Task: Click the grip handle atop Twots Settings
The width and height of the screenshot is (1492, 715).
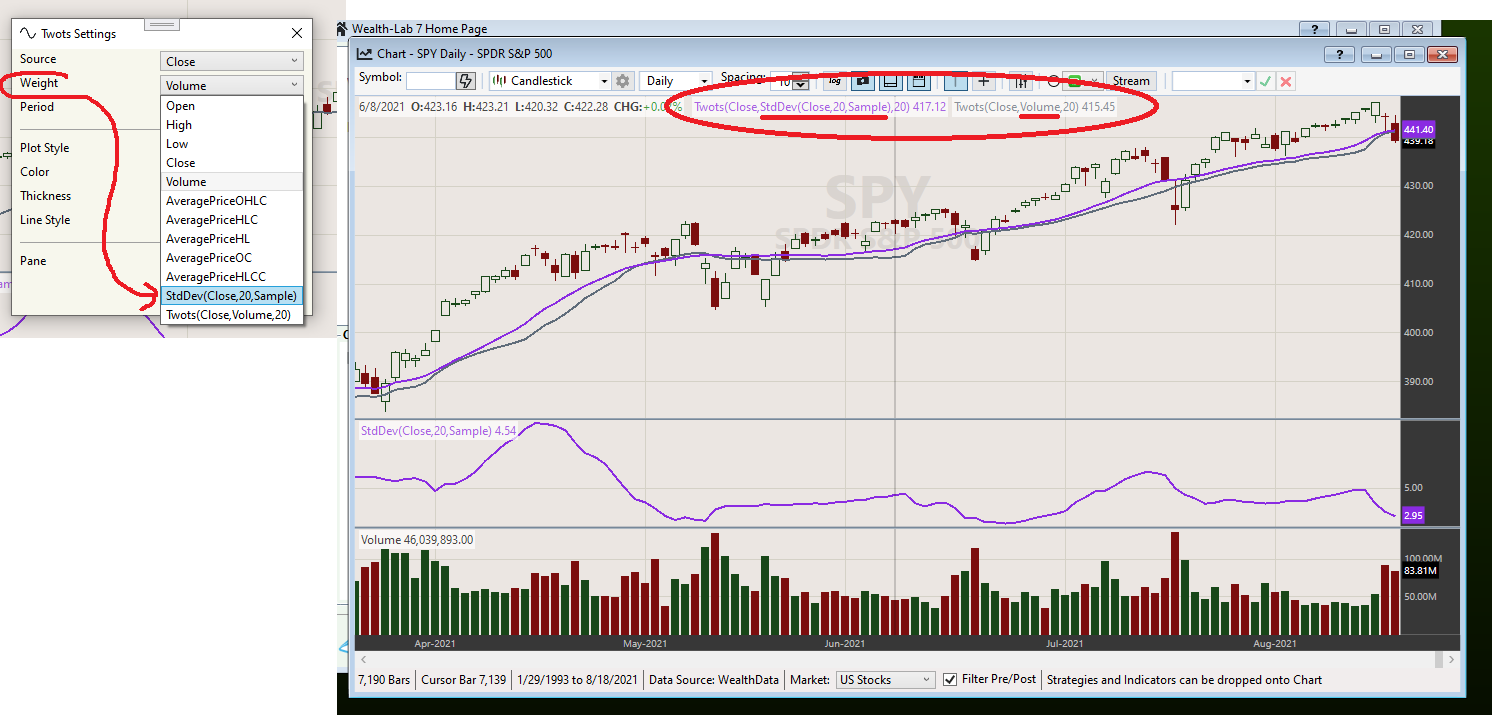Action: tap(162, 24)
